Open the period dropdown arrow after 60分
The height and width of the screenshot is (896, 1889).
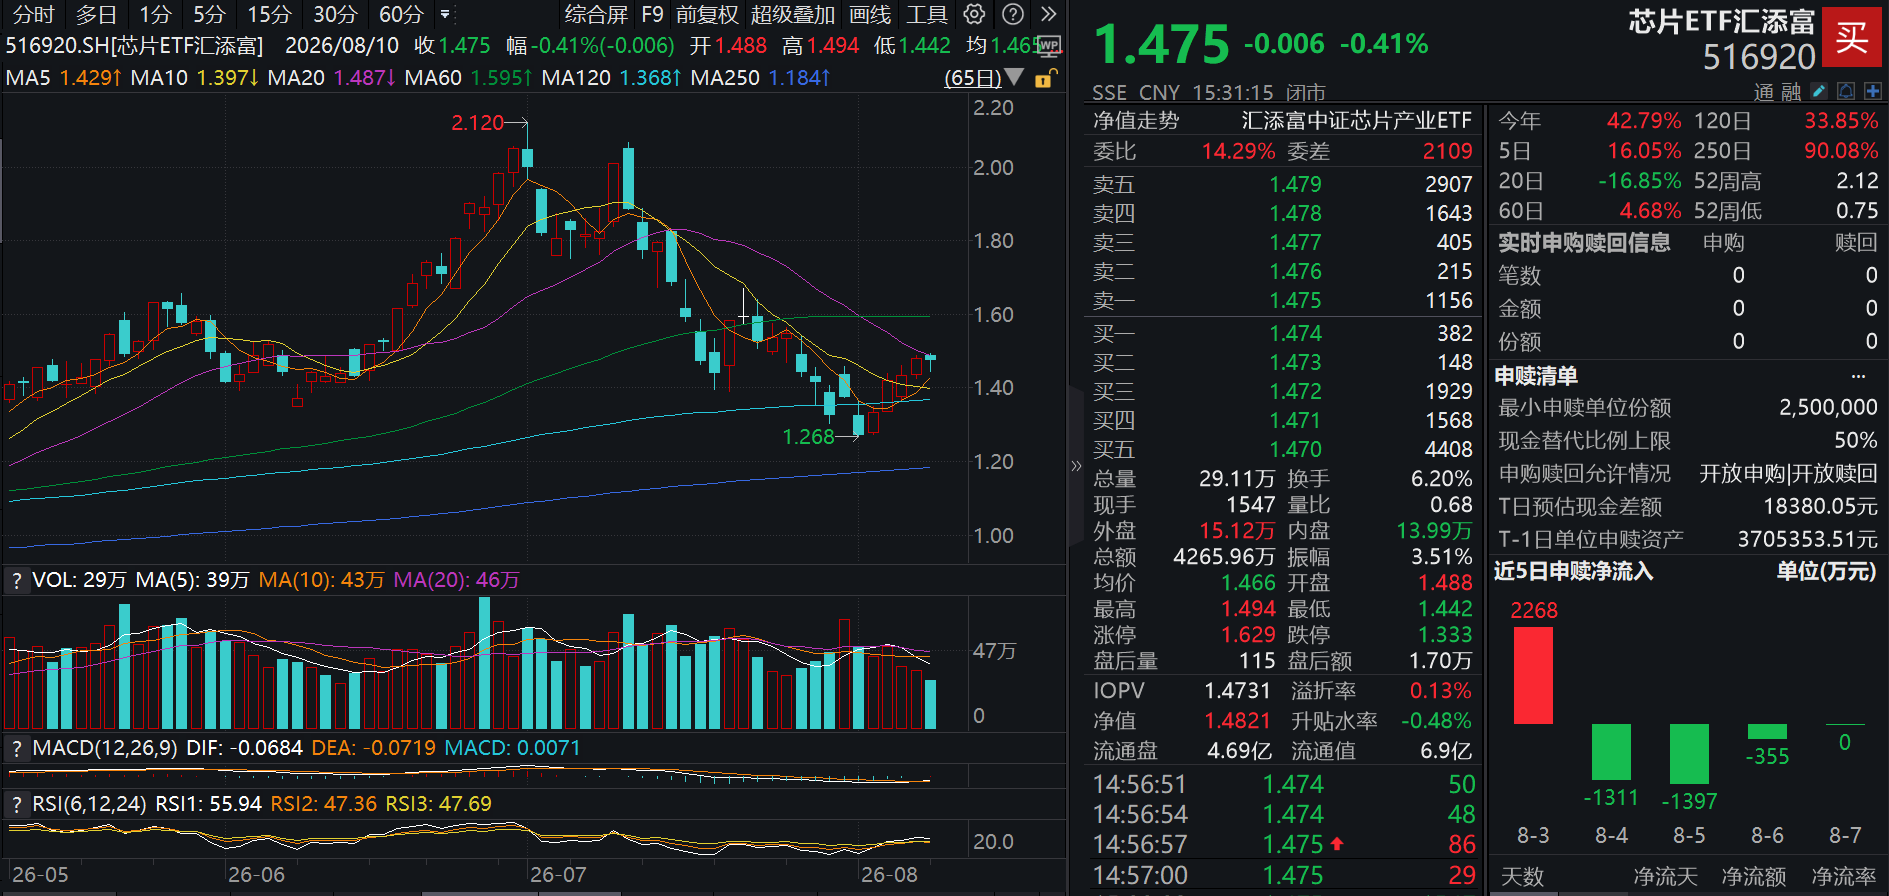(445, 14)
